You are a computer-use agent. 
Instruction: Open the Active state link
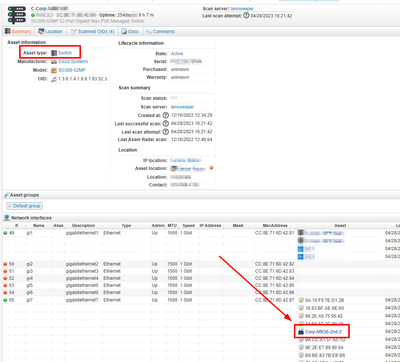pyautogui.click(x=177, y=54)
